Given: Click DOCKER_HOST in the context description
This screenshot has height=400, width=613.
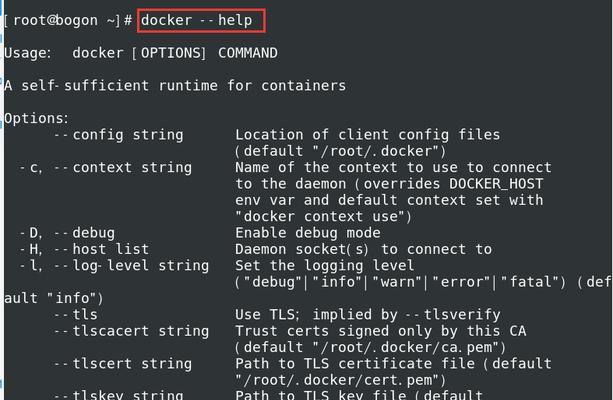Looking at the screenshot, I should pos(496,184).
